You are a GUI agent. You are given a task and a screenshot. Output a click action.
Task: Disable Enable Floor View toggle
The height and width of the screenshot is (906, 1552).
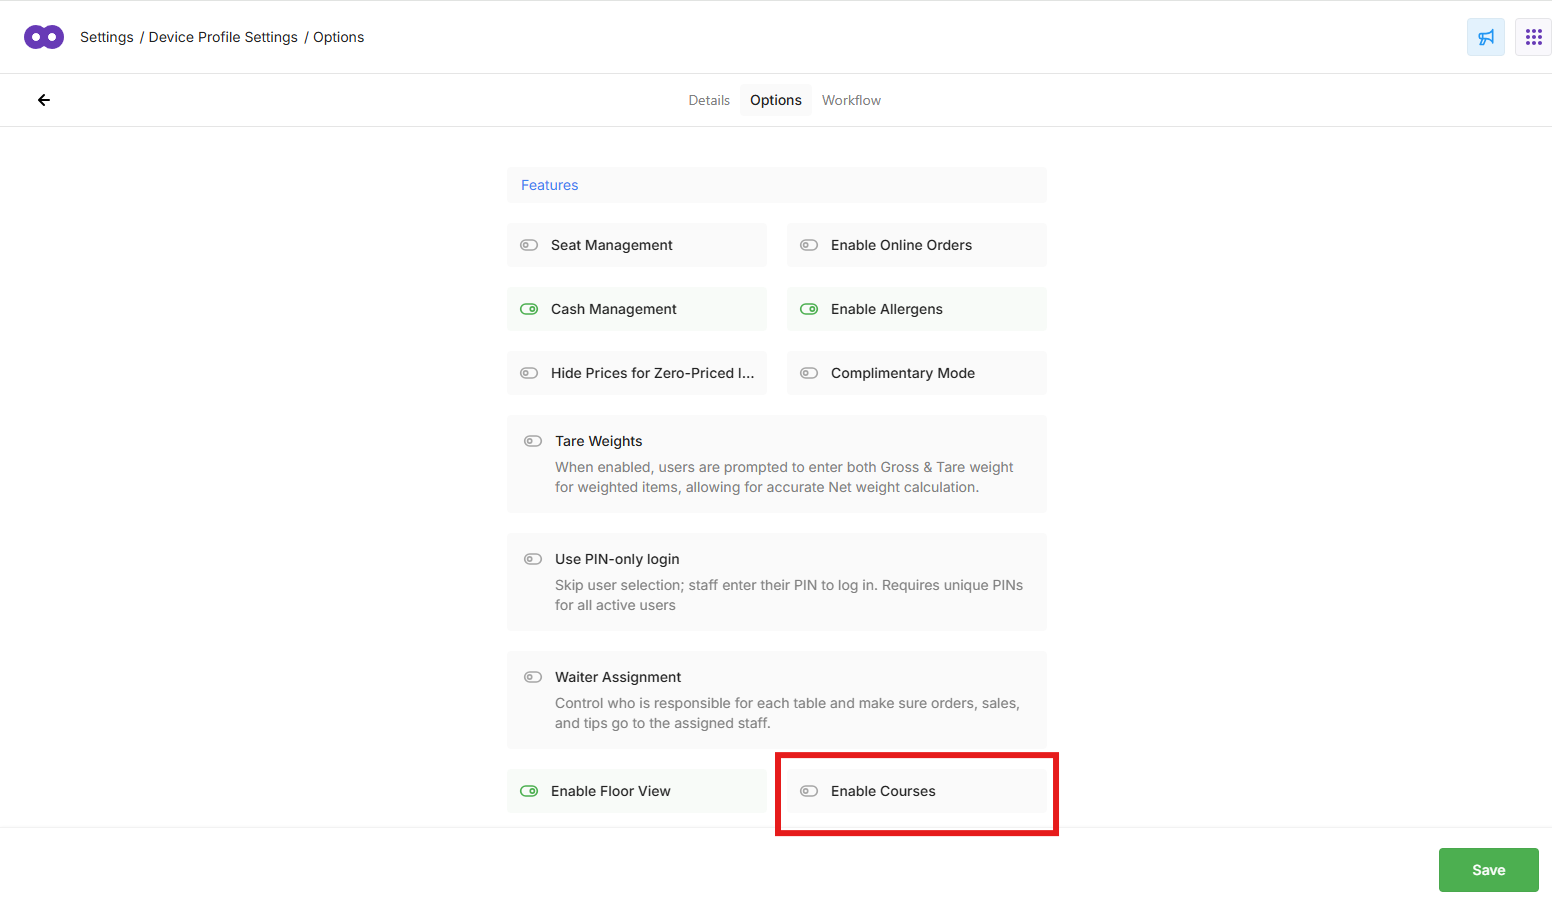[x=529, y=791]
